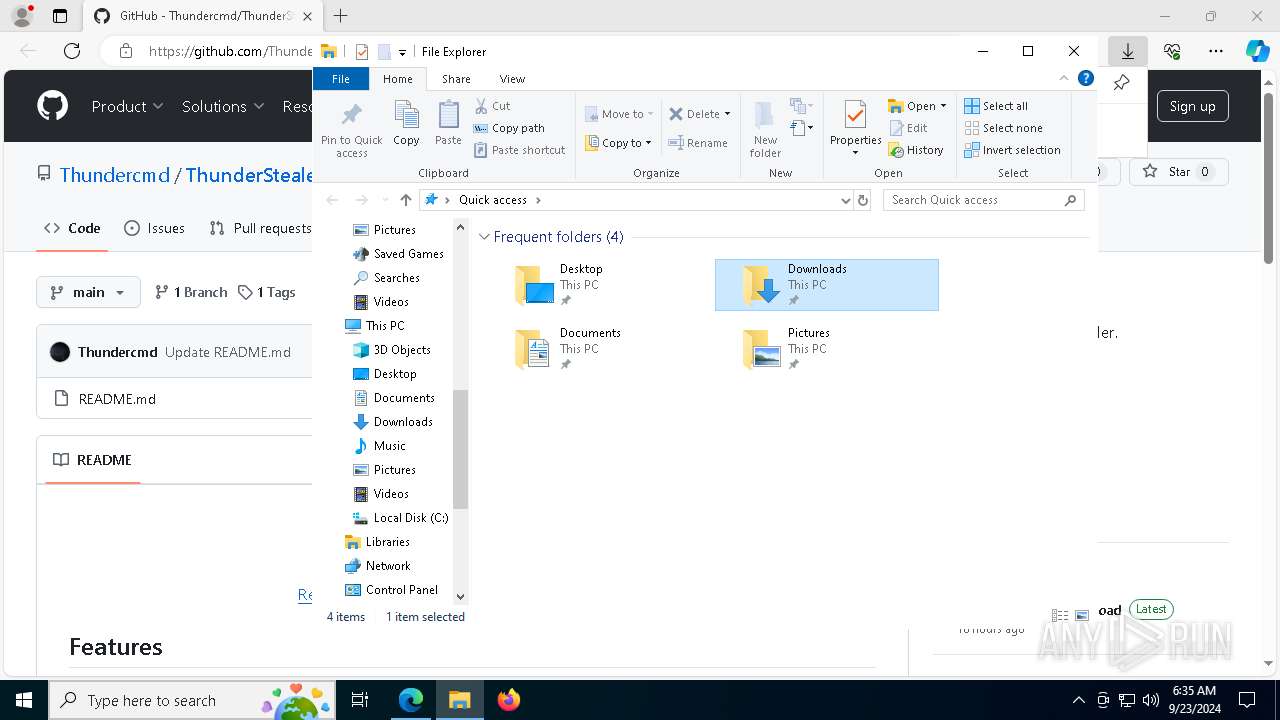The height and width of the screenshot is (720, 1280).
Task: Open the Delete dropdown arrow
Action: 727,114
